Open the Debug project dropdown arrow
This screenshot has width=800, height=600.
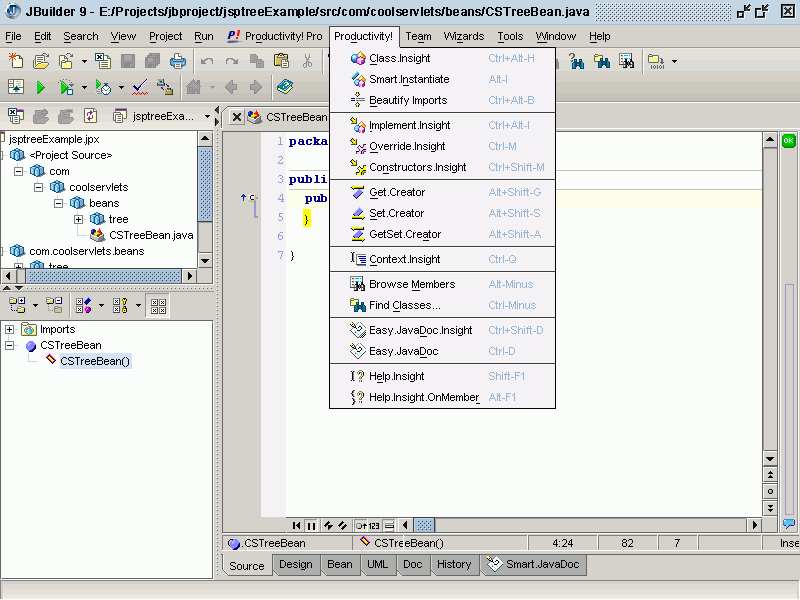tap(84, 88)
